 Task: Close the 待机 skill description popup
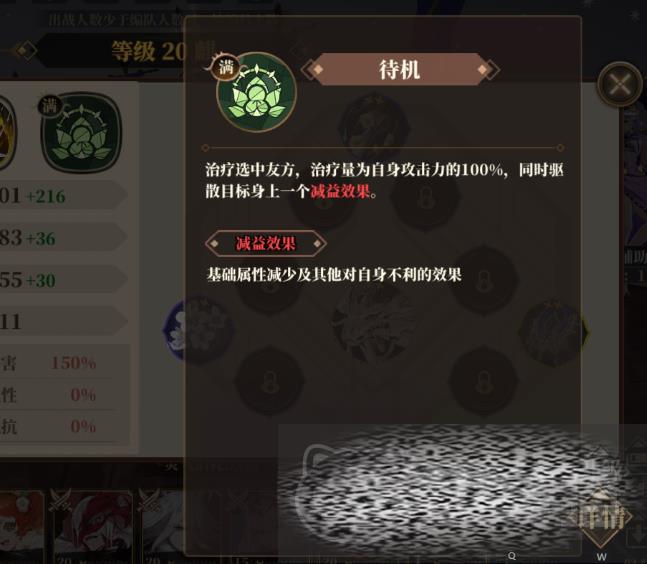point(620,85)
